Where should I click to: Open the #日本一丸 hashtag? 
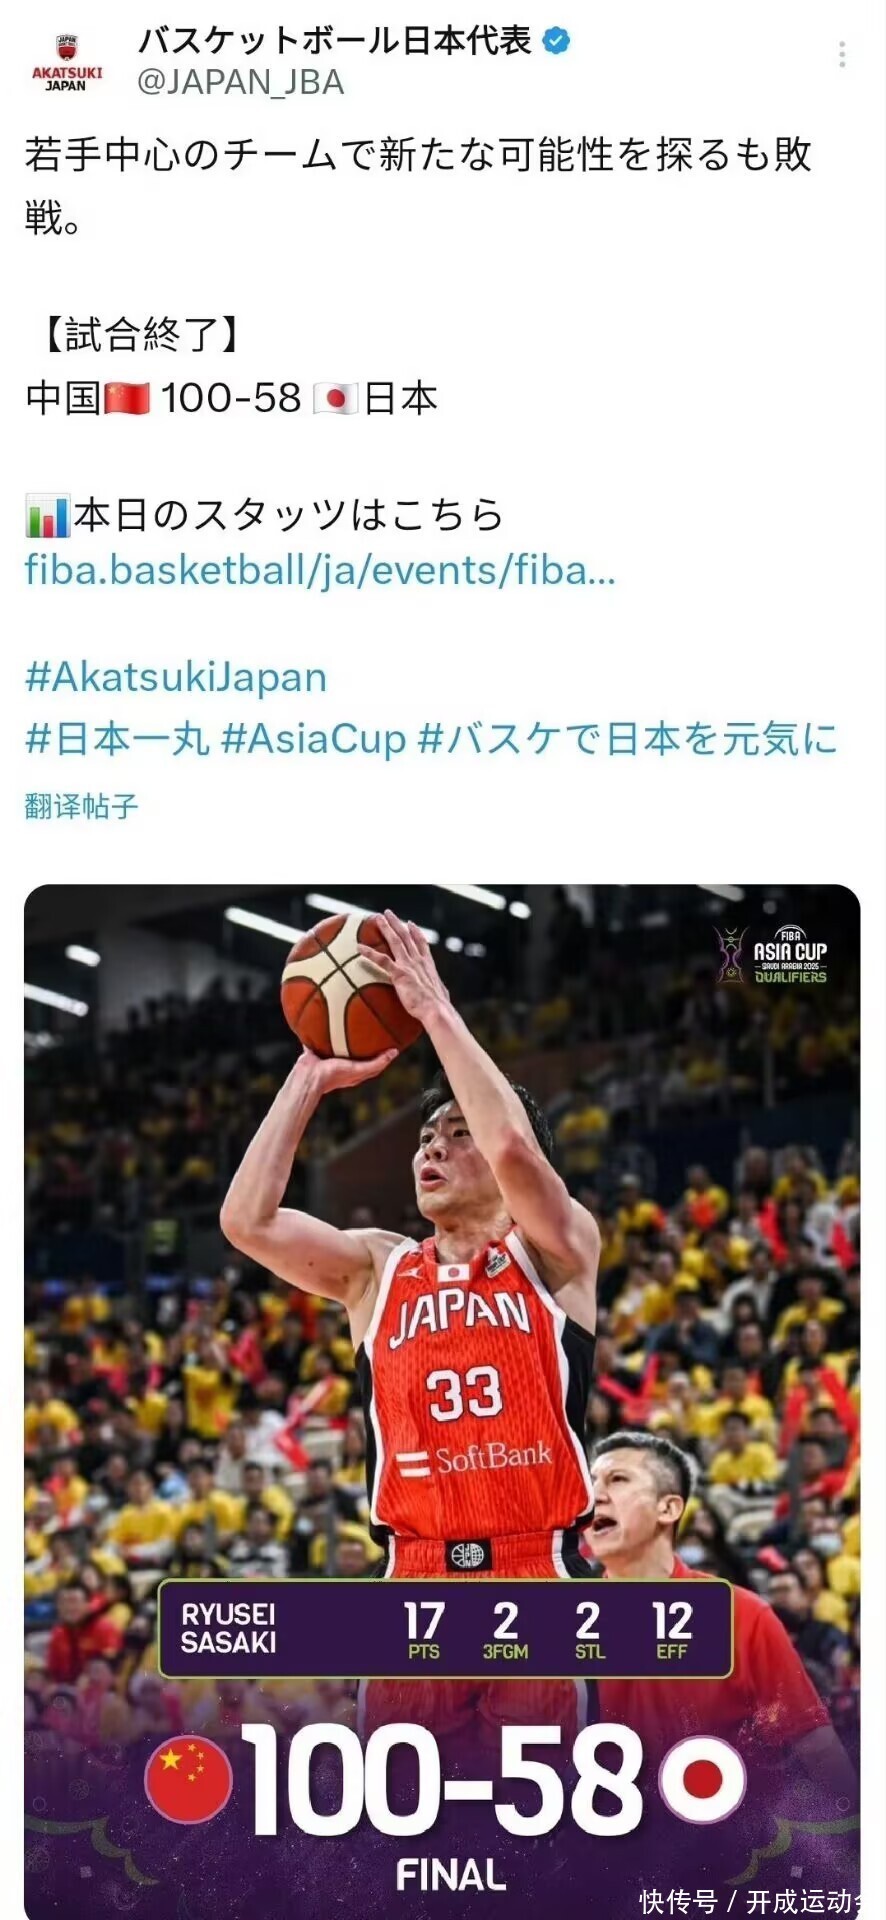(x=117, y=740)
